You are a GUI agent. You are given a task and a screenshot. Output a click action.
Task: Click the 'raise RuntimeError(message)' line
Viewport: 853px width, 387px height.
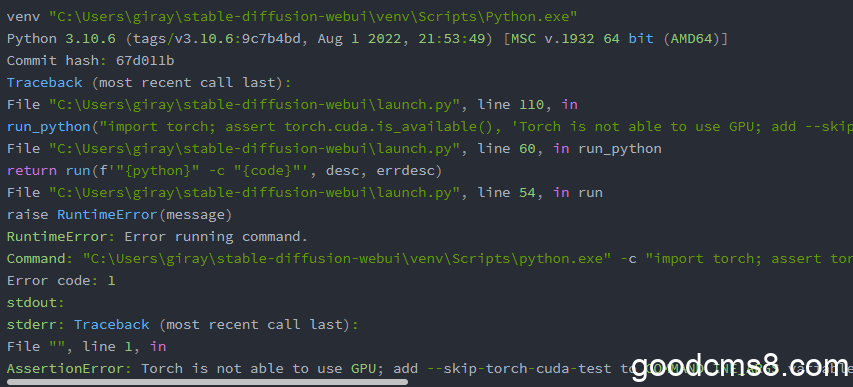[119, 215]
